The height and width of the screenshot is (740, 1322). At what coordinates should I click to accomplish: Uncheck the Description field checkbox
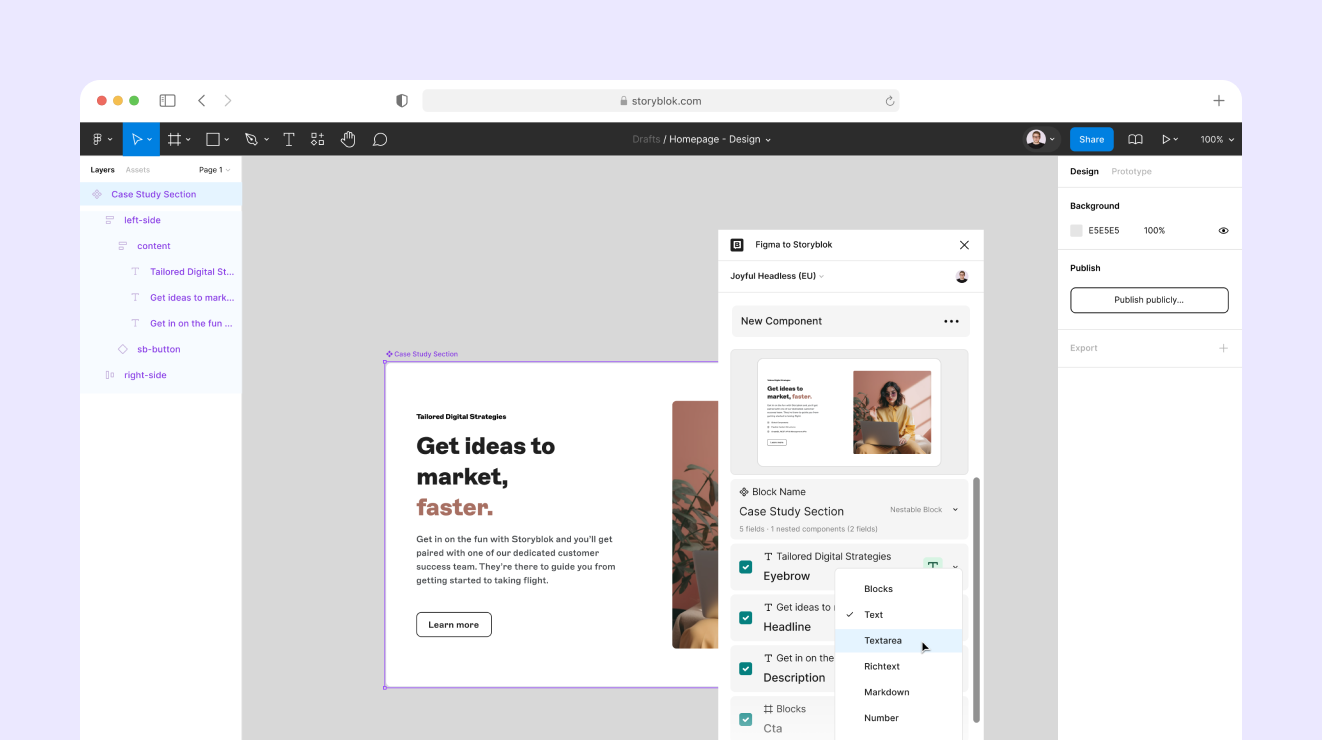[x=745, y=668]
